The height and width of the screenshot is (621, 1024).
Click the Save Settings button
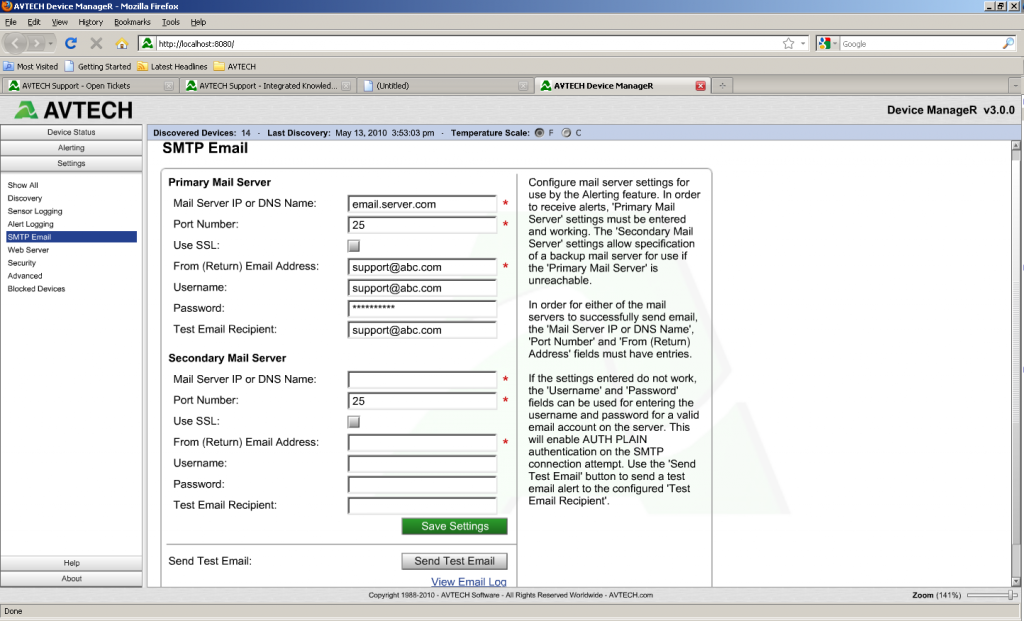(x=453, y=526)
